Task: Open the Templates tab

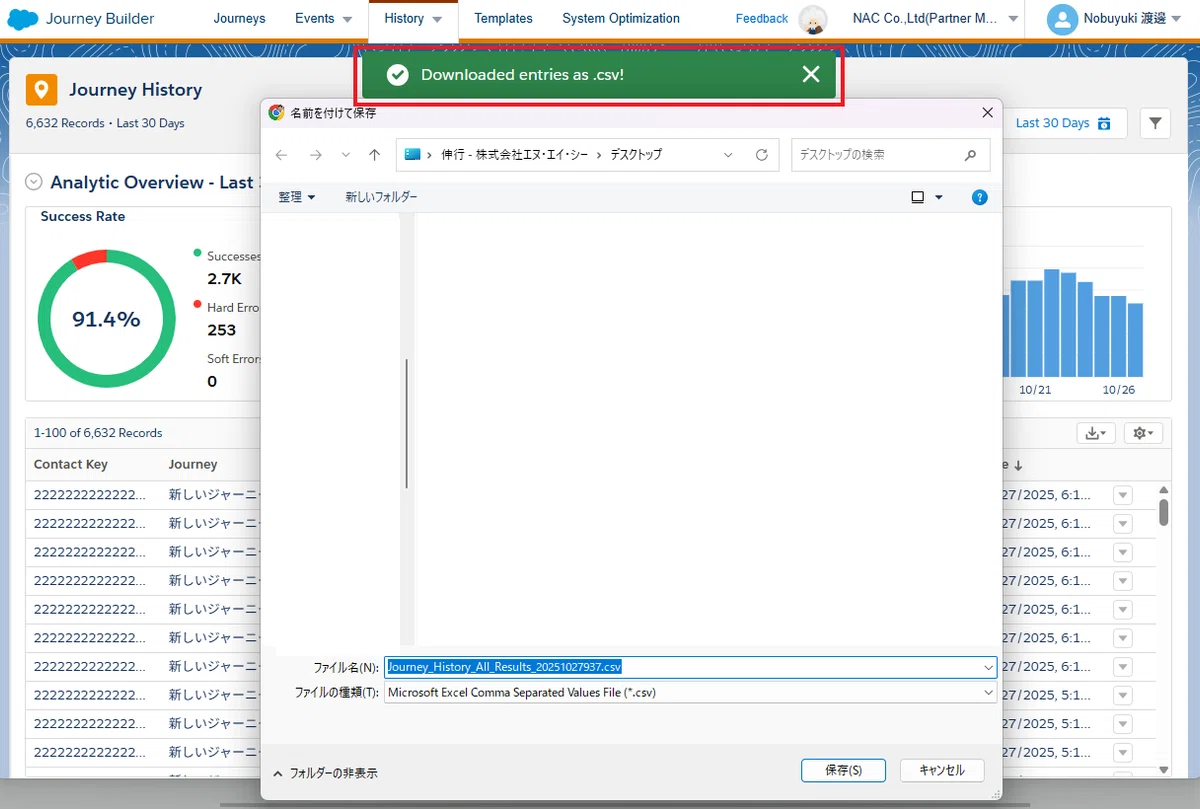Action: pos(503,18)
